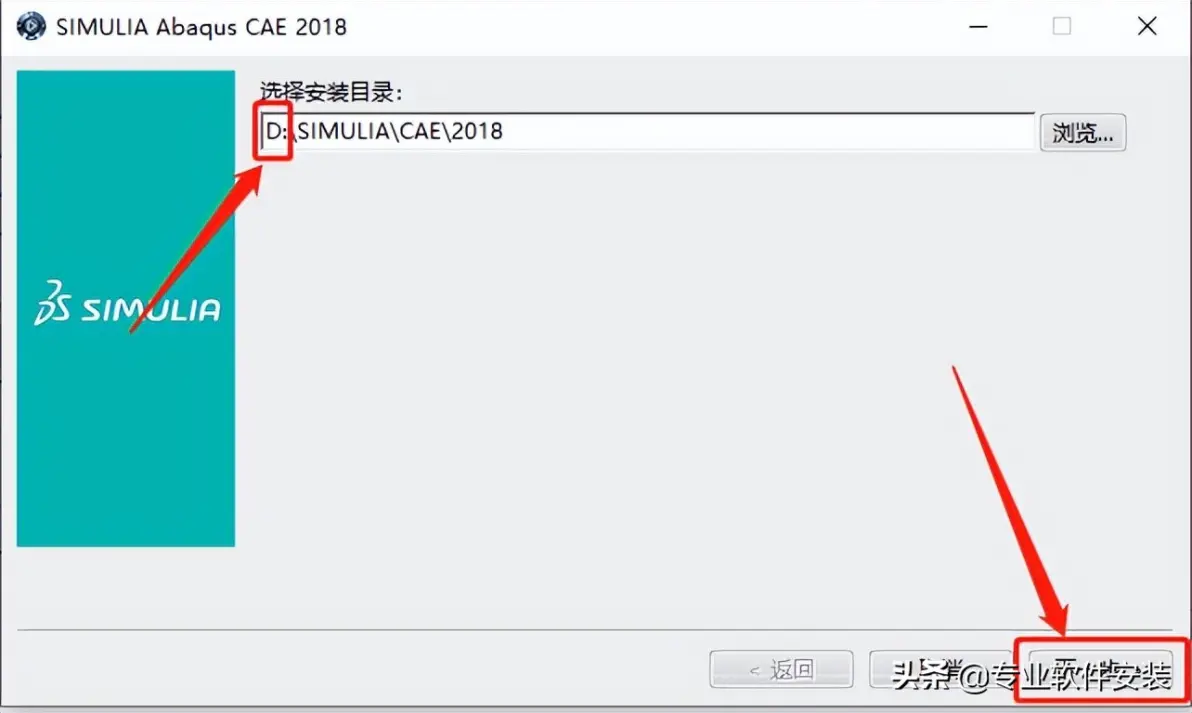Viewport: 1192px width, 713px height.
Task: Close the SIMULIA Abaqus CAE 2018 window
Action: click(x=1147, y=27)
